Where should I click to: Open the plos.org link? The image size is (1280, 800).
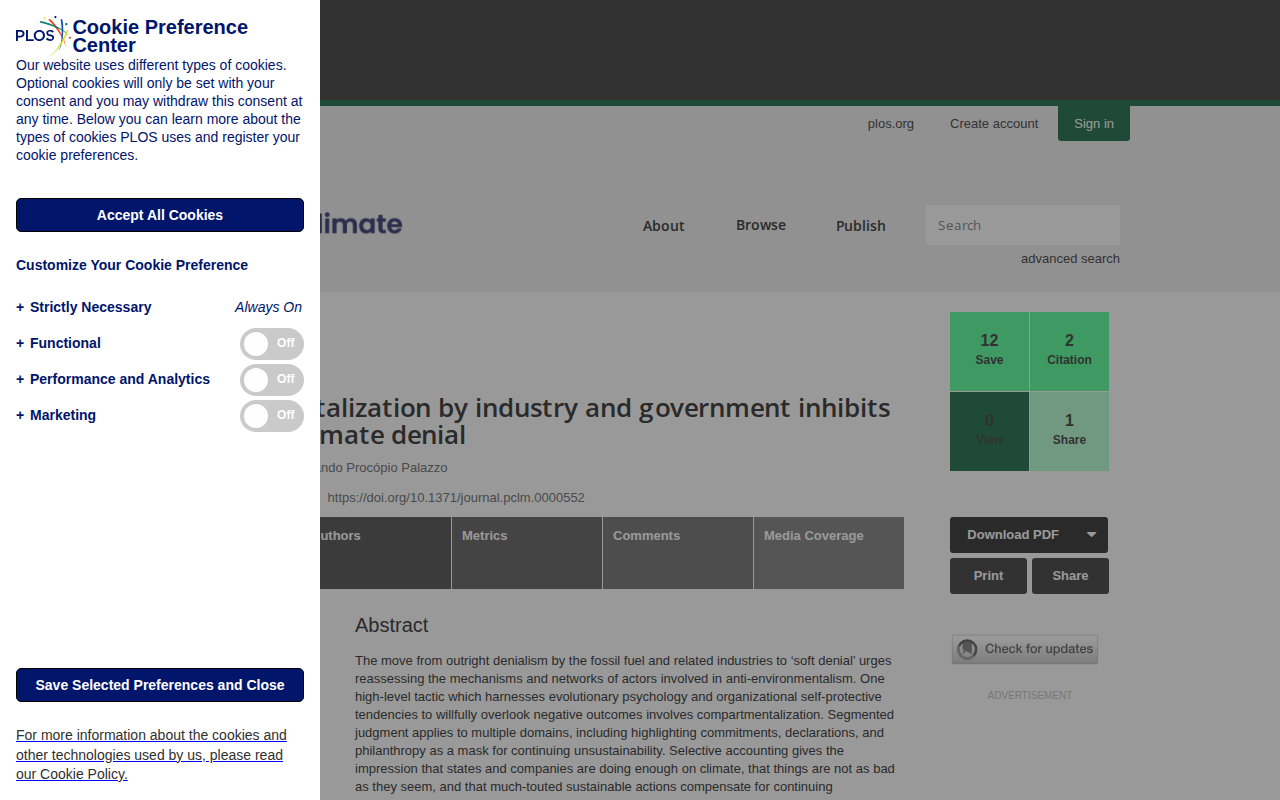tap(891, 124)
